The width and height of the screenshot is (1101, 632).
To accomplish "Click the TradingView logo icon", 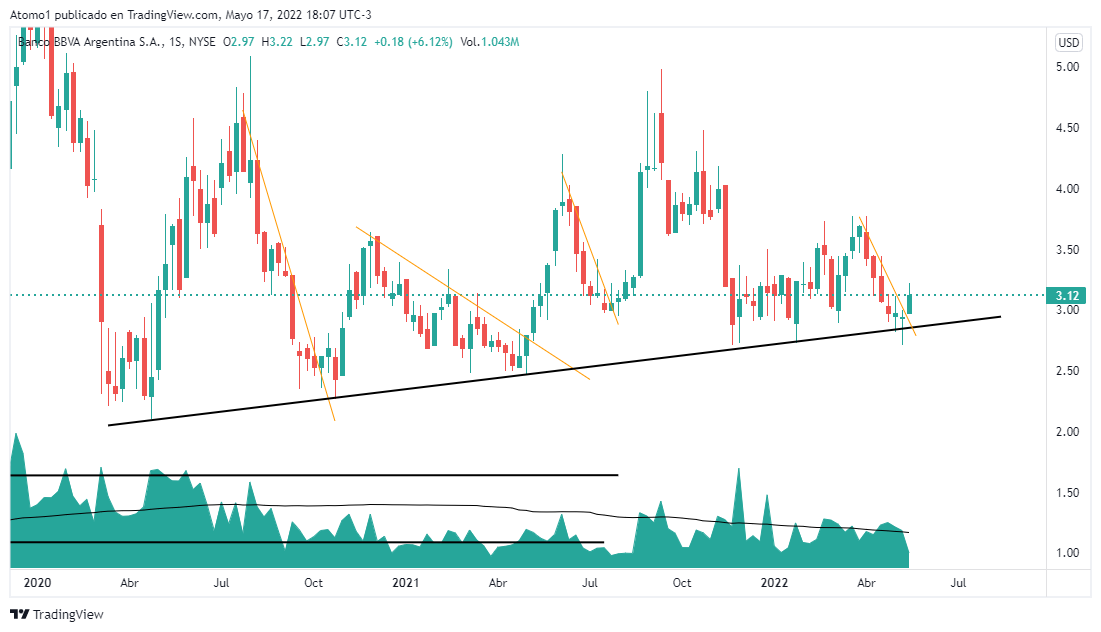I will pyautogui.click(x=19, y=614).
